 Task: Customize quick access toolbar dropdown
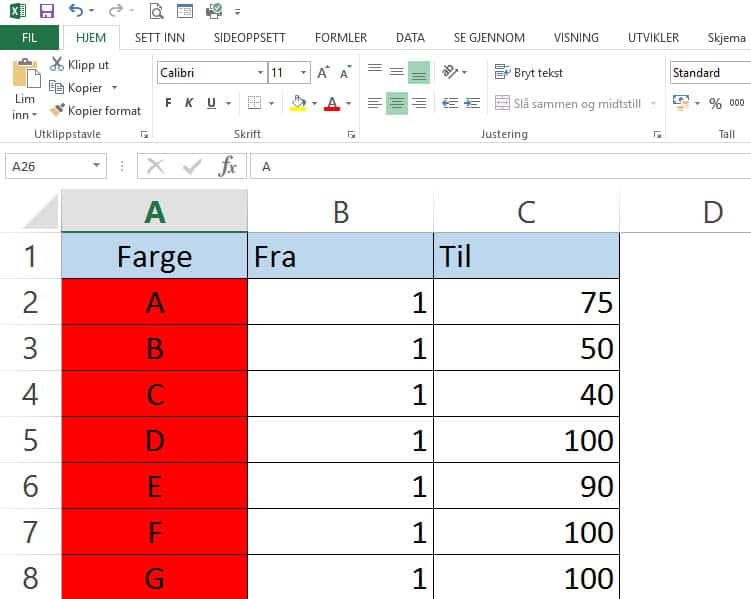tap(237, 11)
